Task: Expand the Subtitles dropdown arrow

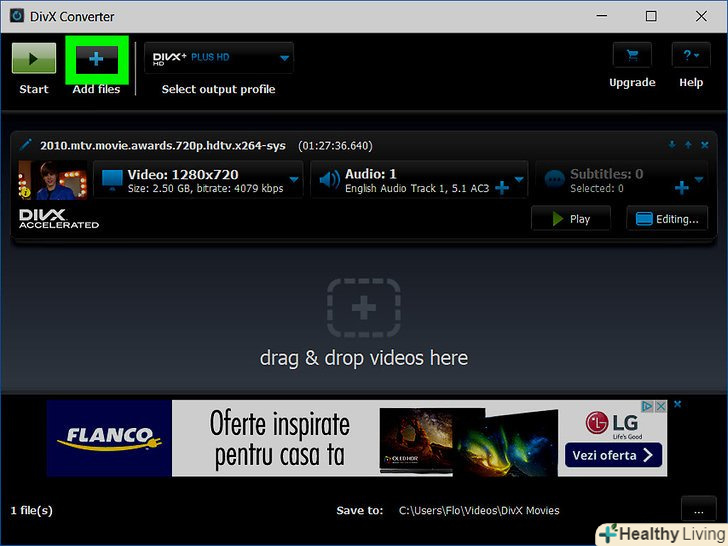Action: point(699,179)
